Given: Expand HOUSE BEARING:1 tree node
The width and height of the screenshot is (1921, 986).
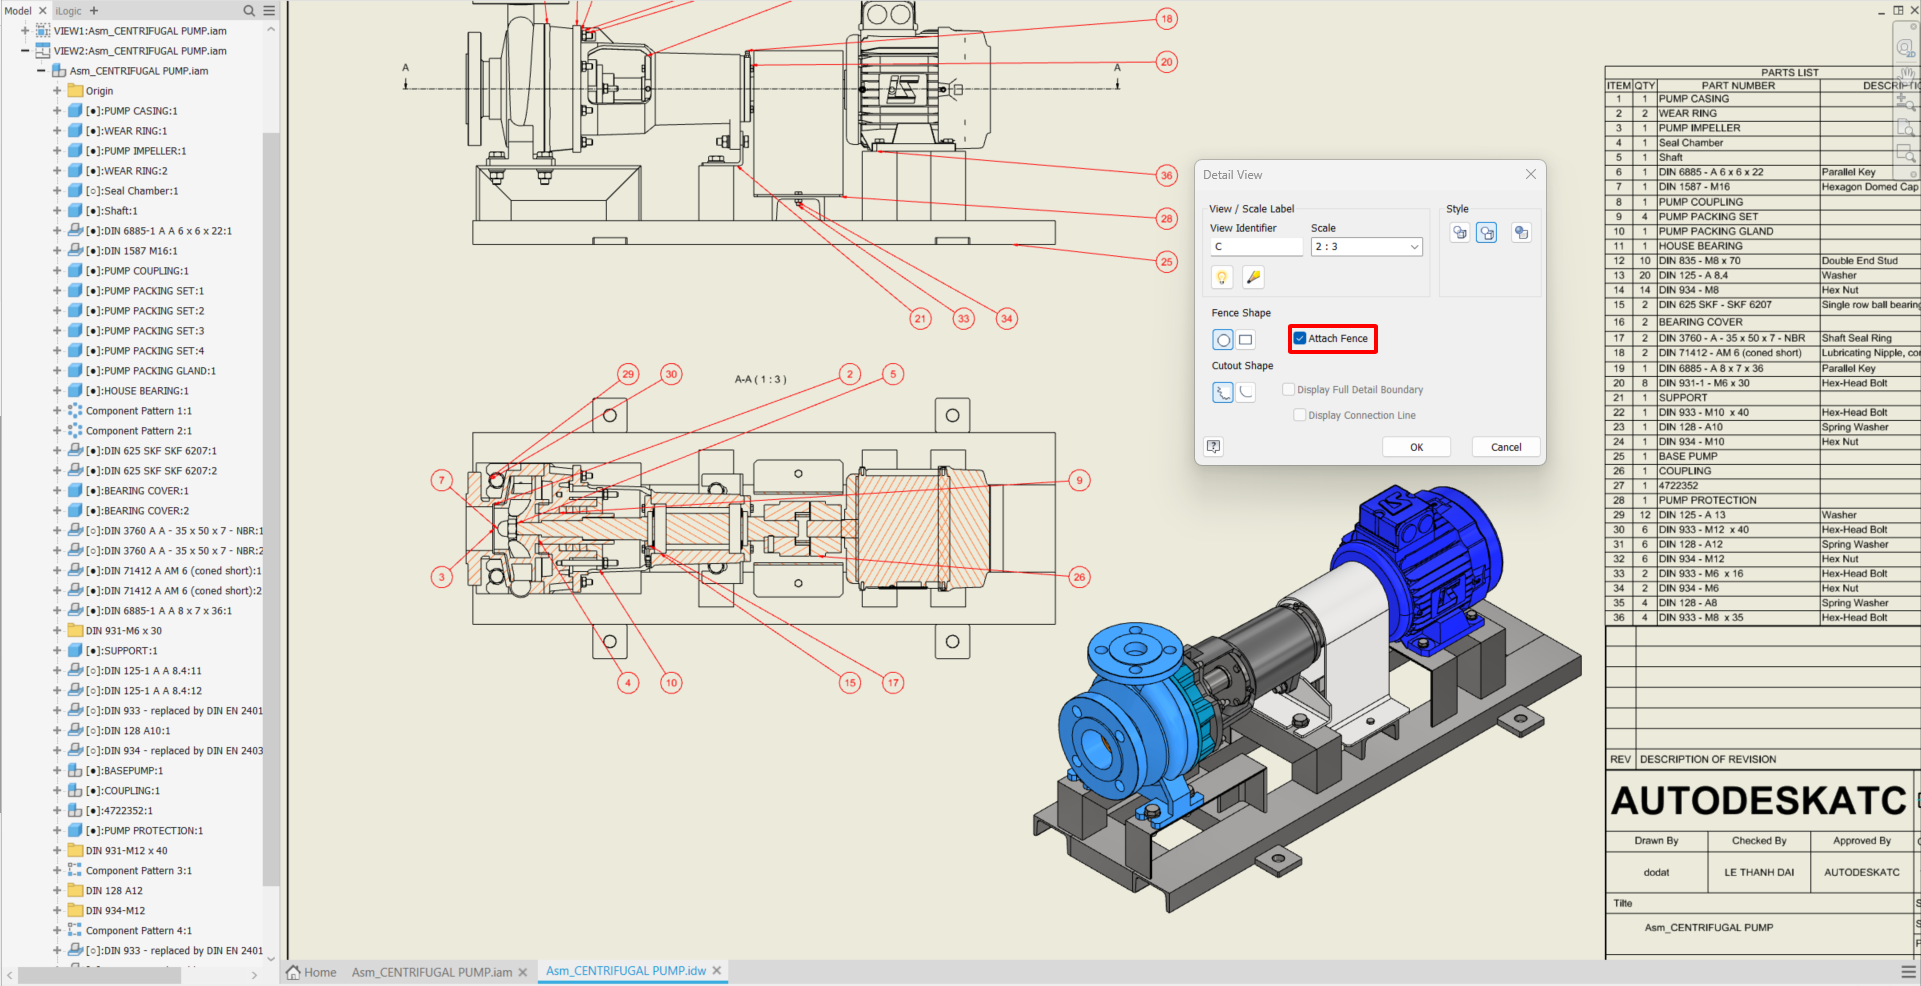Looking at the screenshot, I should click(57, 391).
